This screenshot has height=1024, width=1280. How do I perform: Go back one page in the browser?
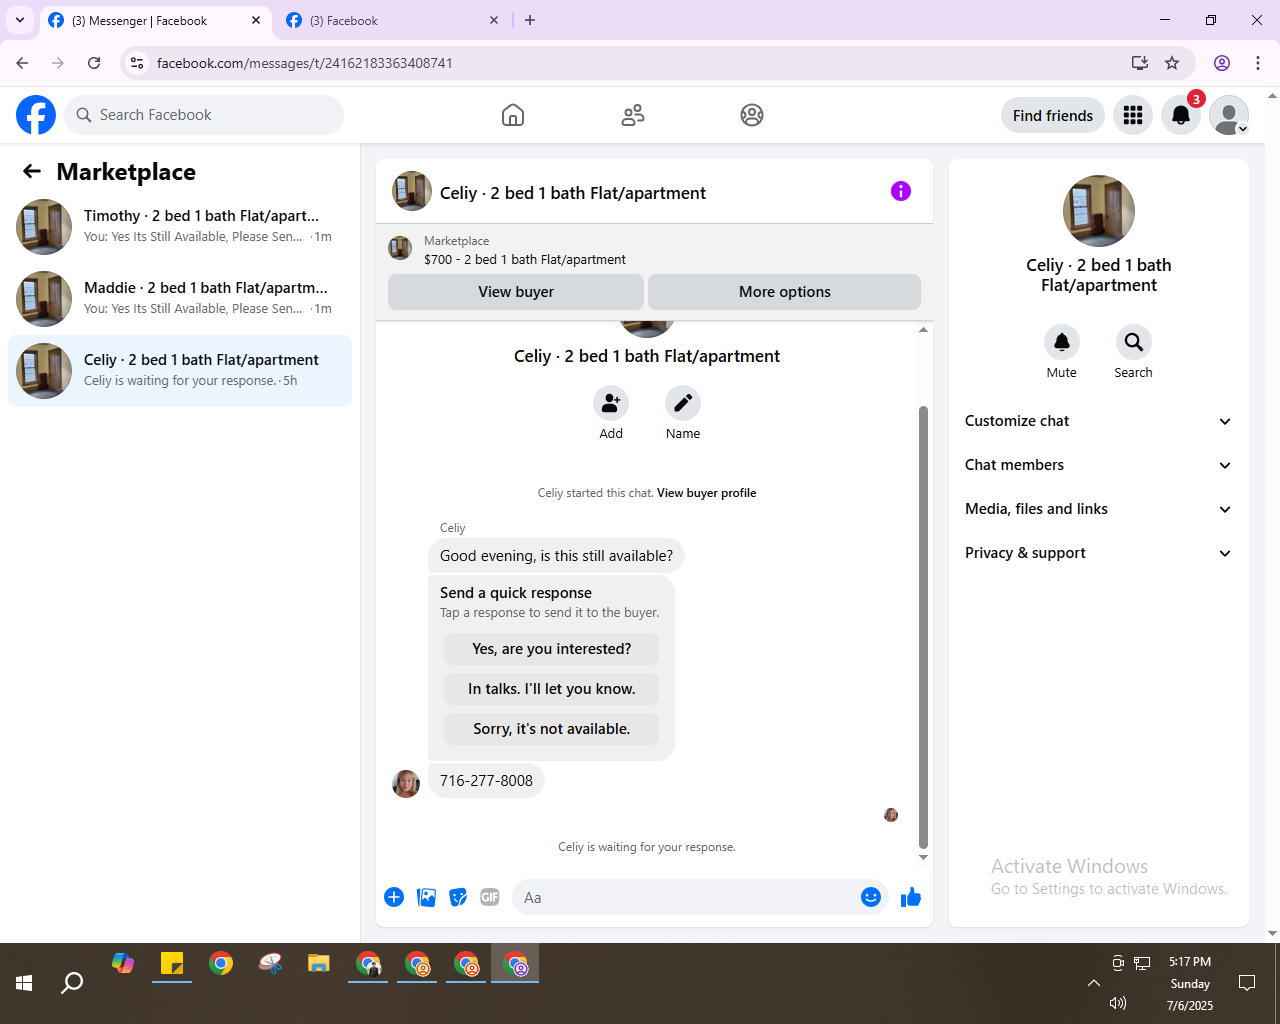22,63
